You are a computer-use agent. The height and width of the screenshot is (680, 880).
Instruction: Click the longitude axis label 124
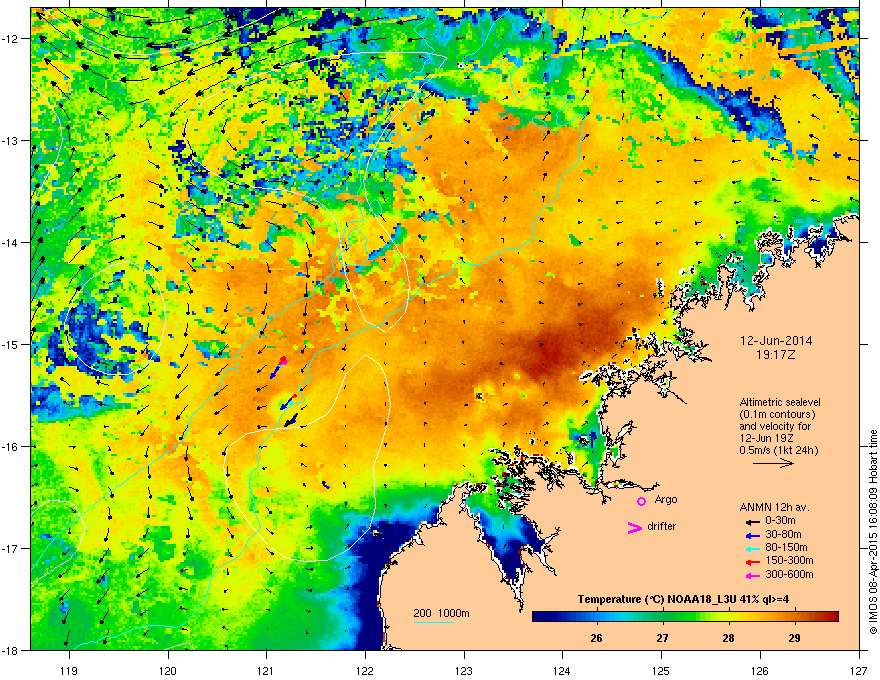point(562,670)
